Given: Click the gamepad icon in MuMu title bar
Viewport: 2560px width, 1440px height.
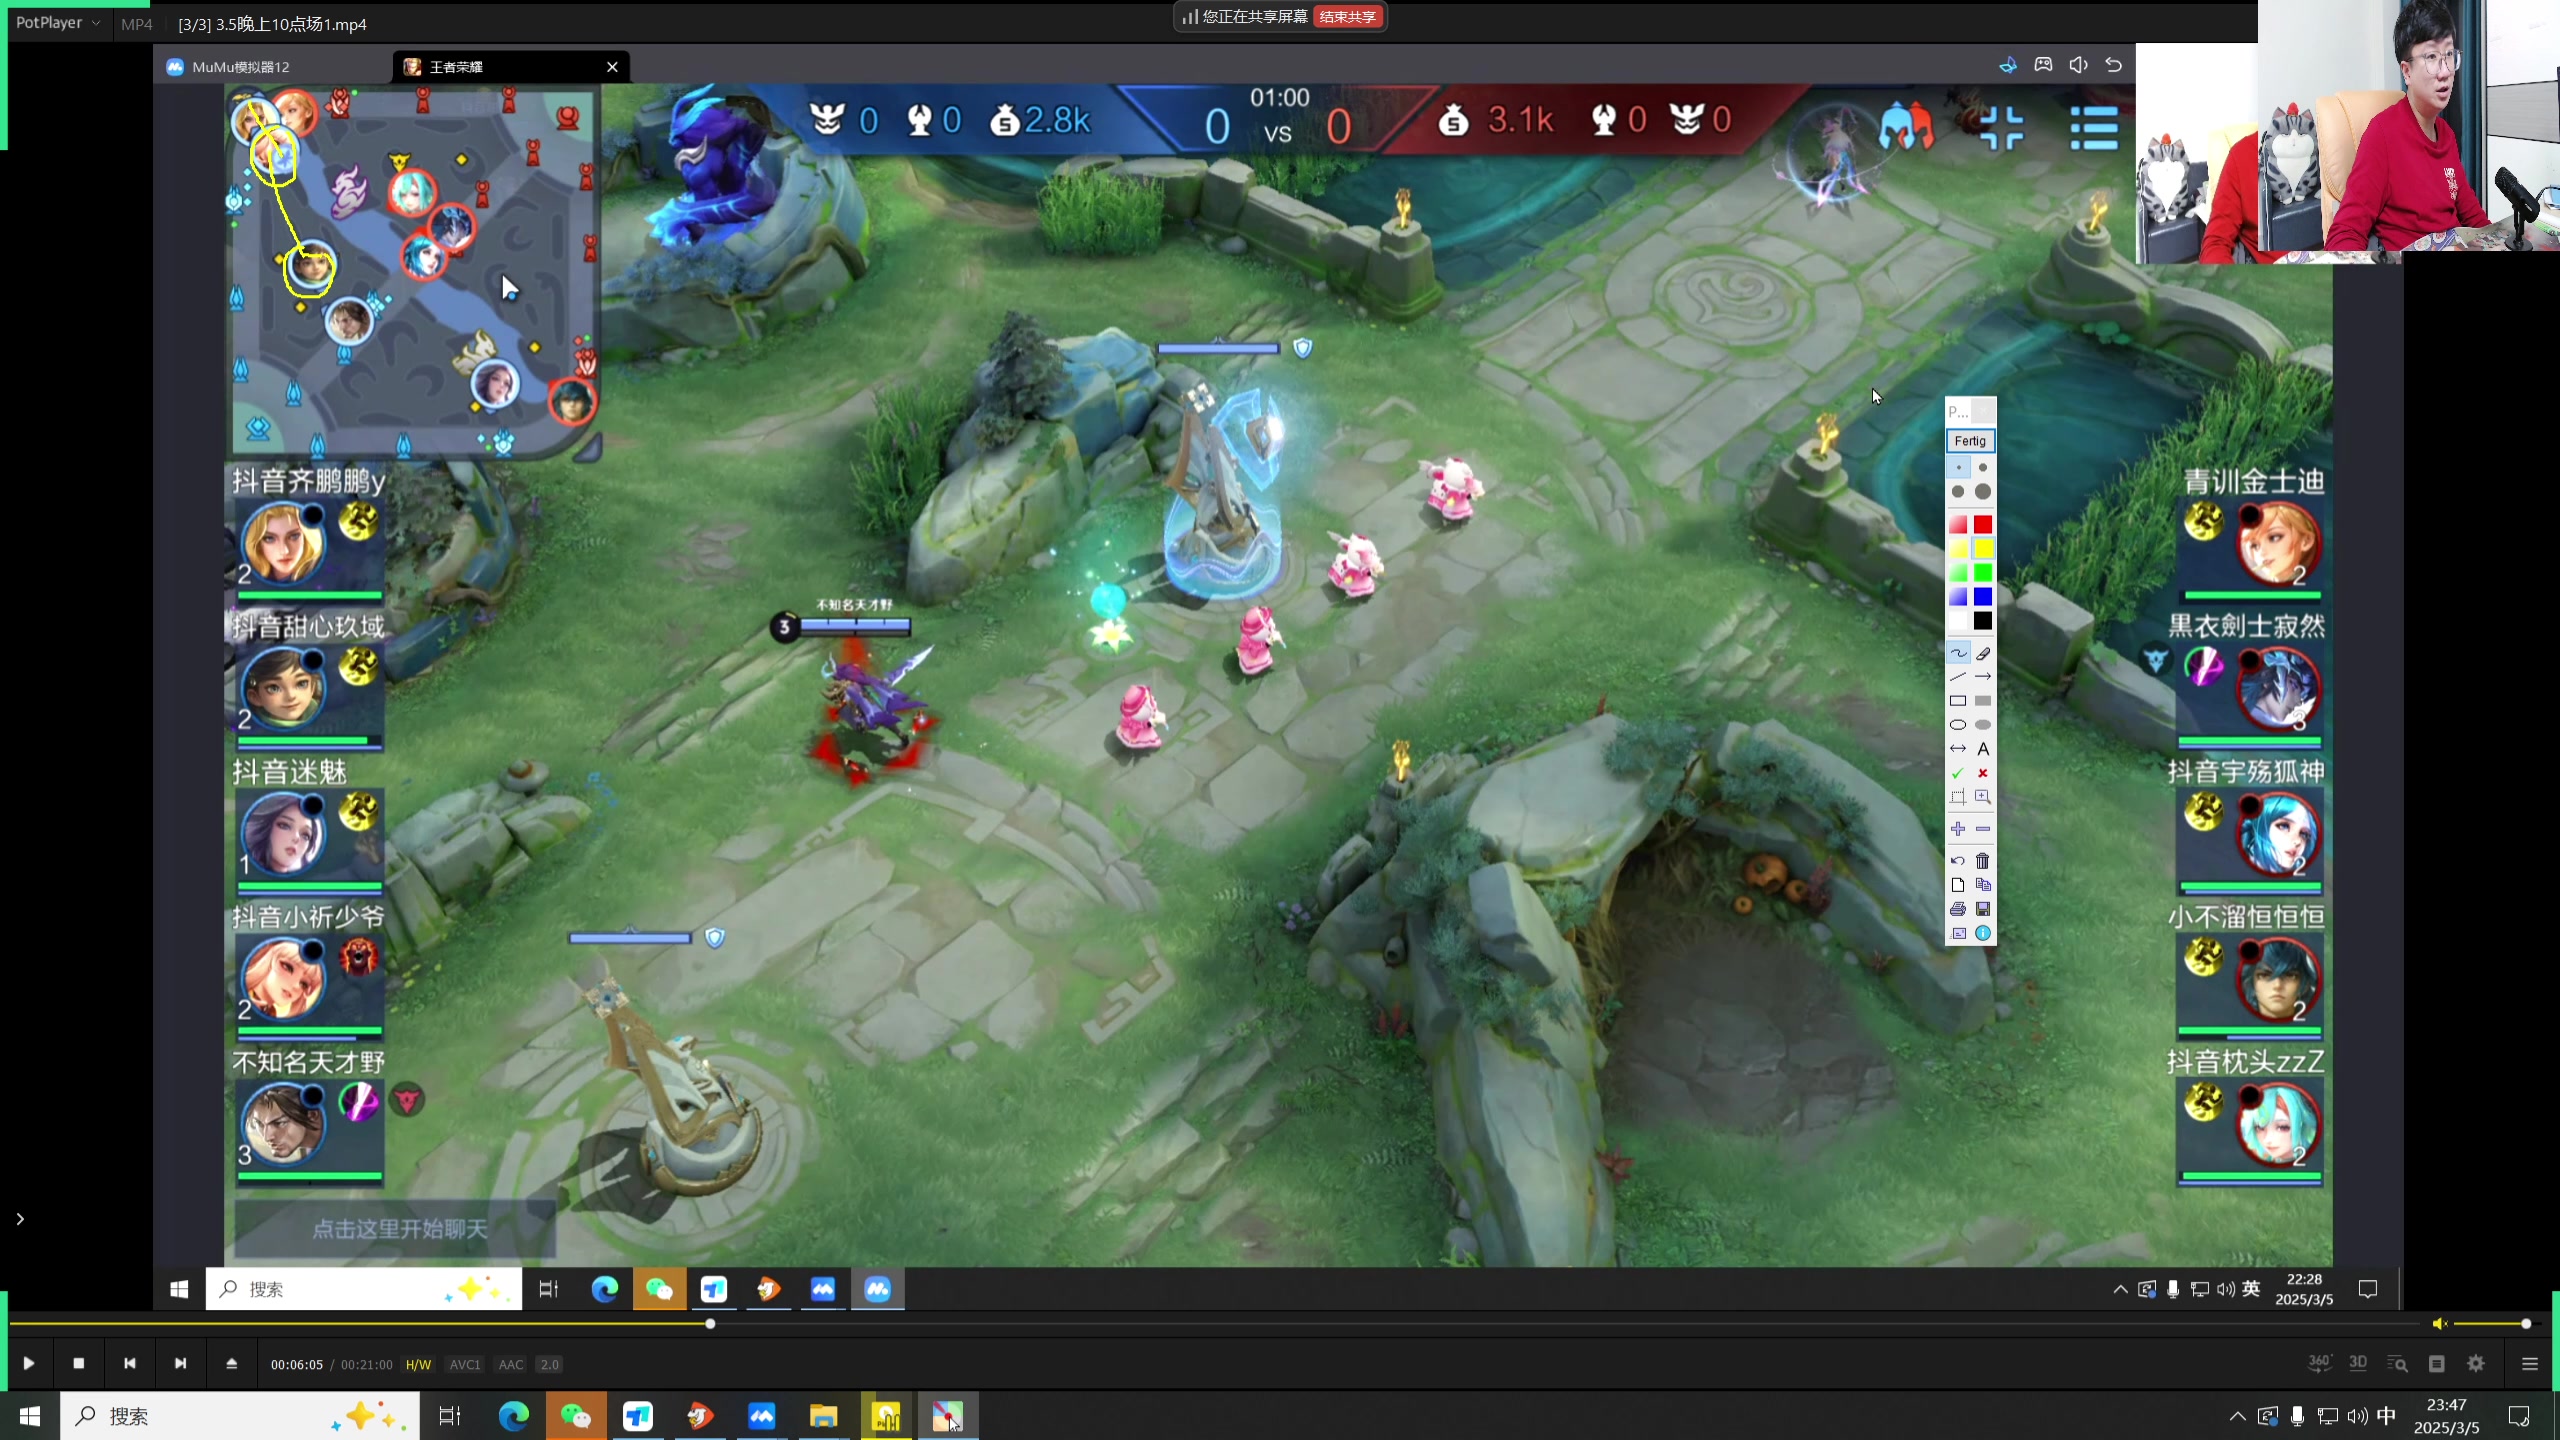Looking at the screenshot, I should [2043, 65].
